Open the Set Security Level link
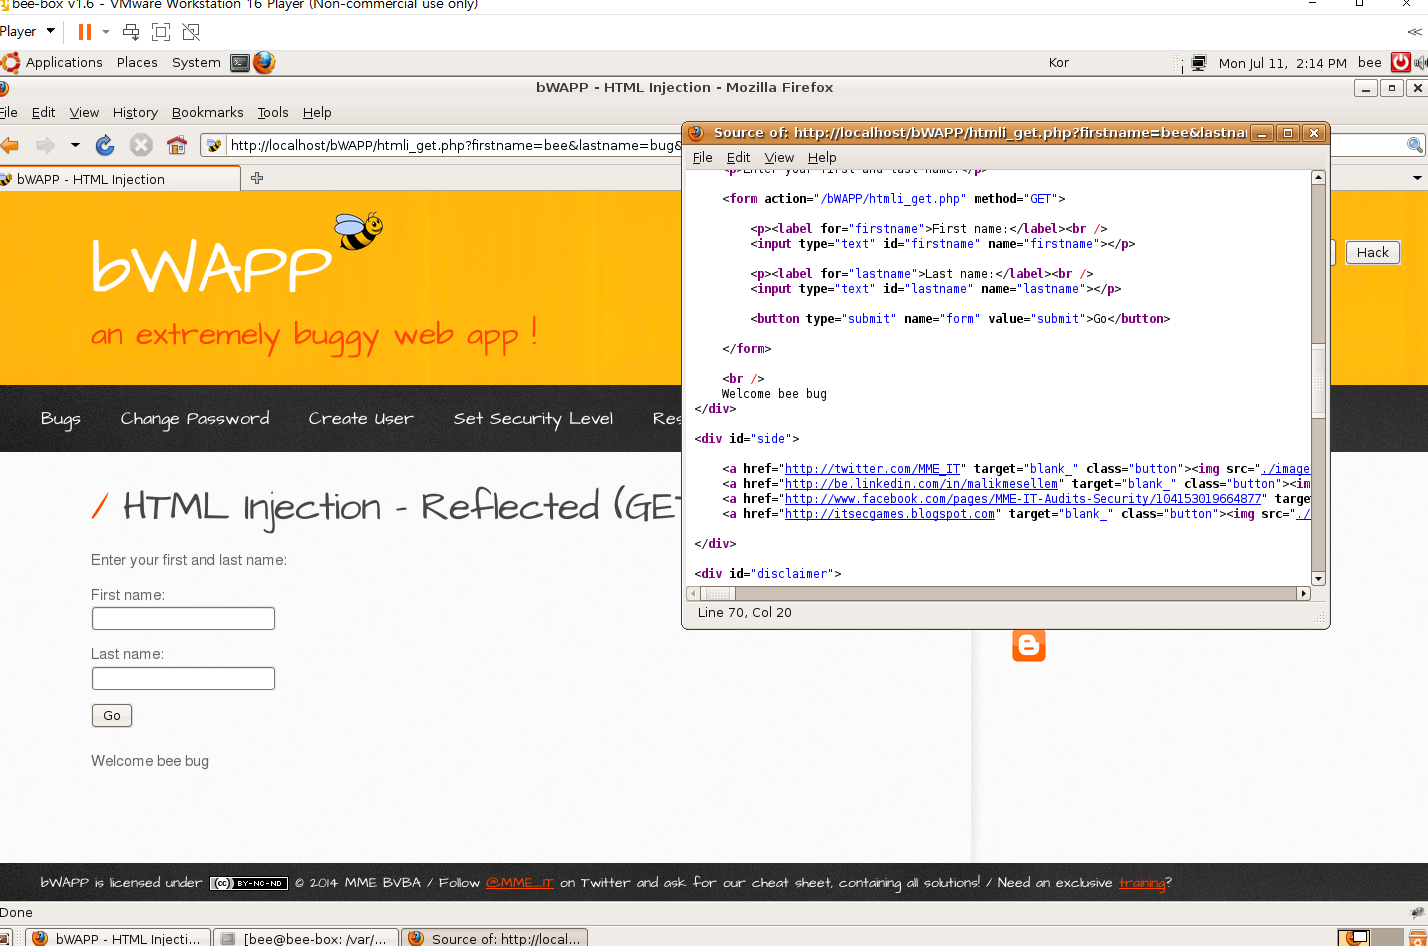The image size is (1428, 946). [533, 418]
